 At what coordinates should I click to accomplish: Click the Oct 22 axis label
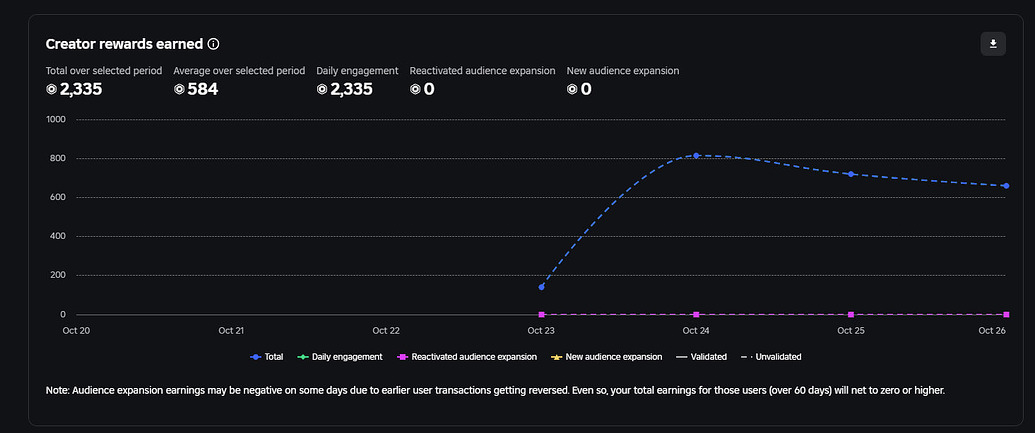[386, 330]
